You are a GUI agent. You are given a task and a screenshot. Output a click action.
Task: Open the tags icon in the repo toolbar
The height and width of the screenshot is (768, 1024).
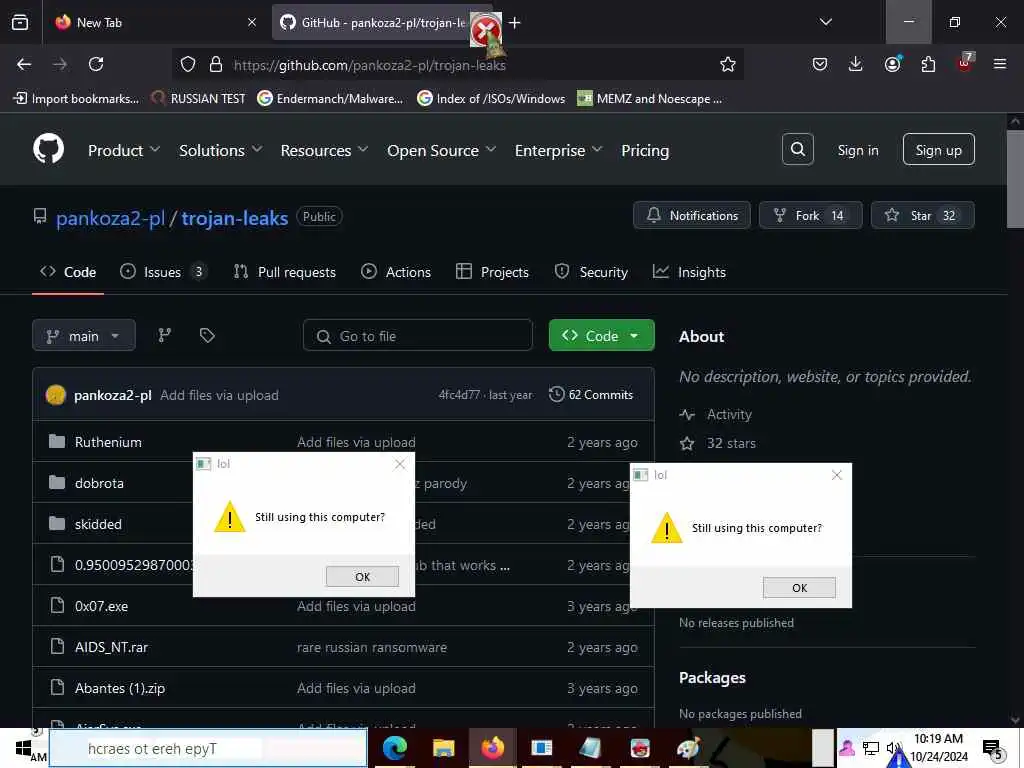207,335
